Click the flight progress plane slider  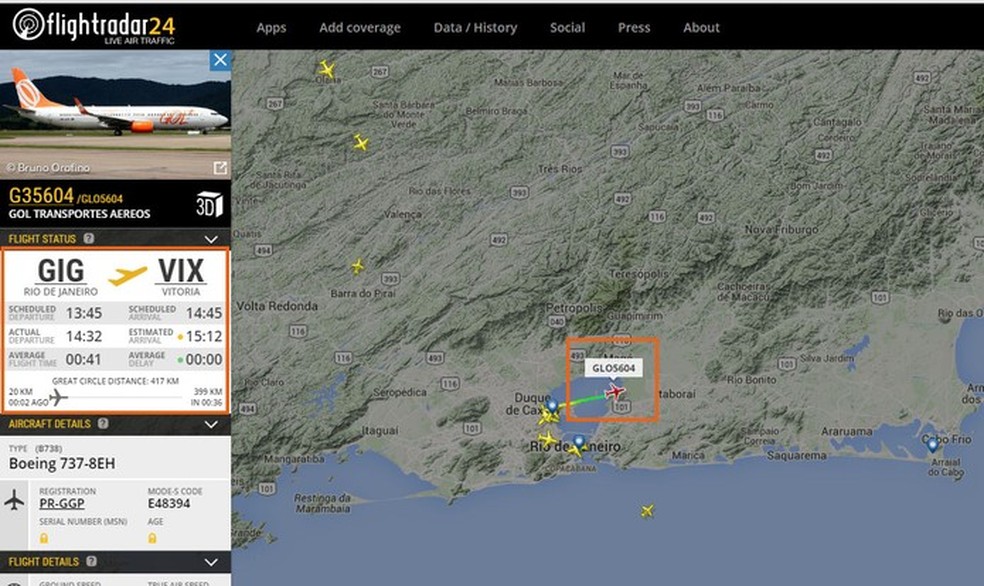(x=58, y=399)
